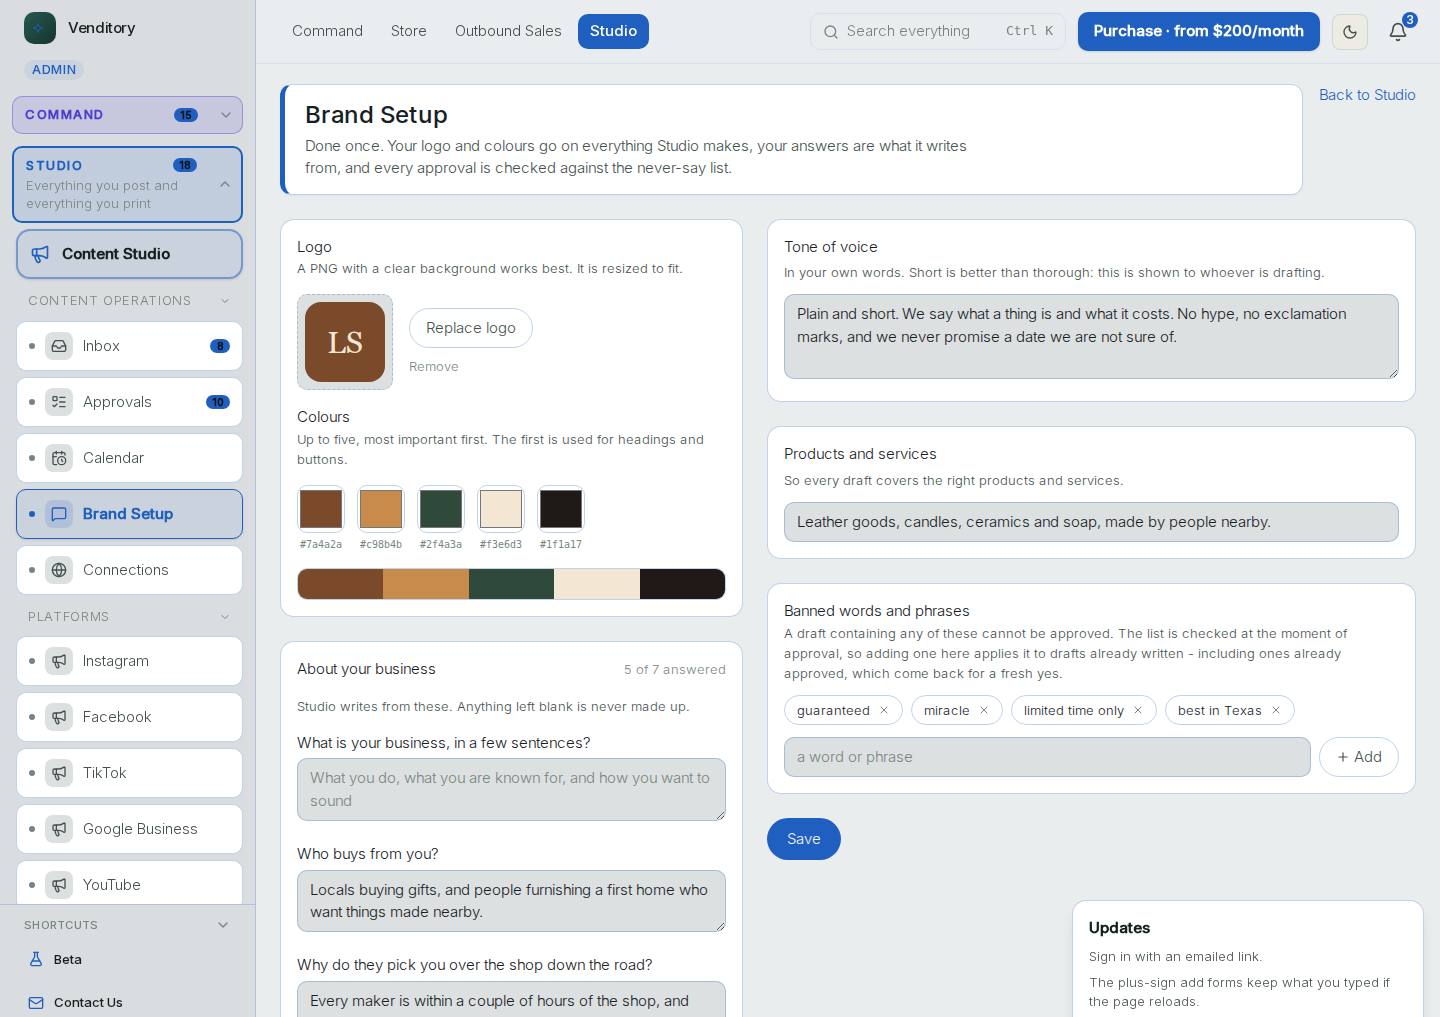
Task: Toggle dark mode with moon icon
Action: click(x=1350, y=32)
